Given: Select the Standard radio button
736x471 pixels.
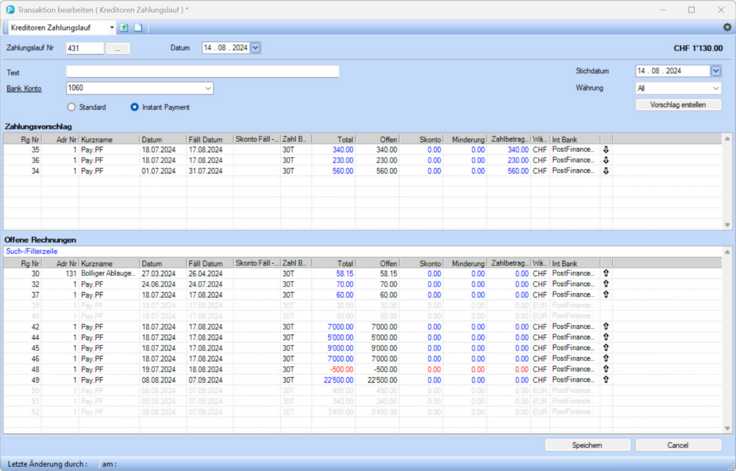Looking at the screenshot, I should (x=71, y=107).
